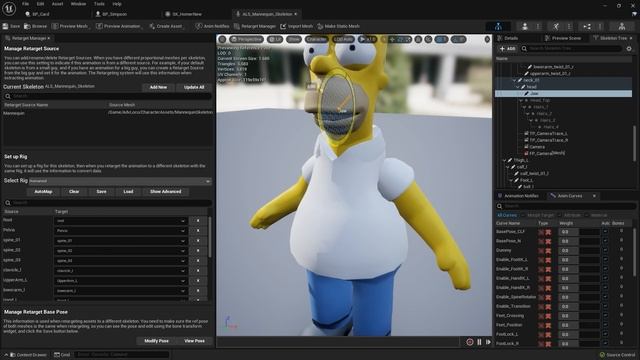Click the AutoMap button

tap(43, 192)
